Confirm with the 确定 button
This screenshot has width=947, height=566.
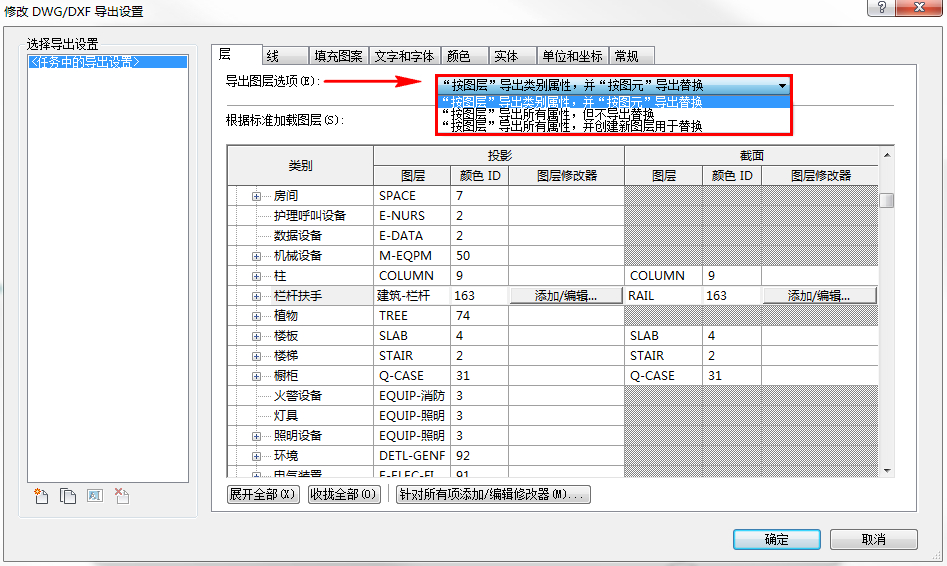click(777, 539)
